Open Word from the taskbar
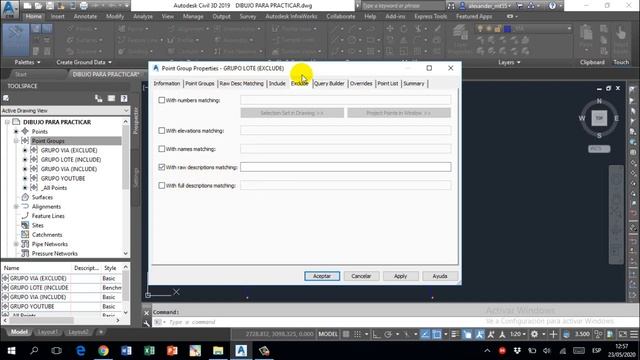The width and height of the screenshot is (640, 360). (x=126, y=351)
